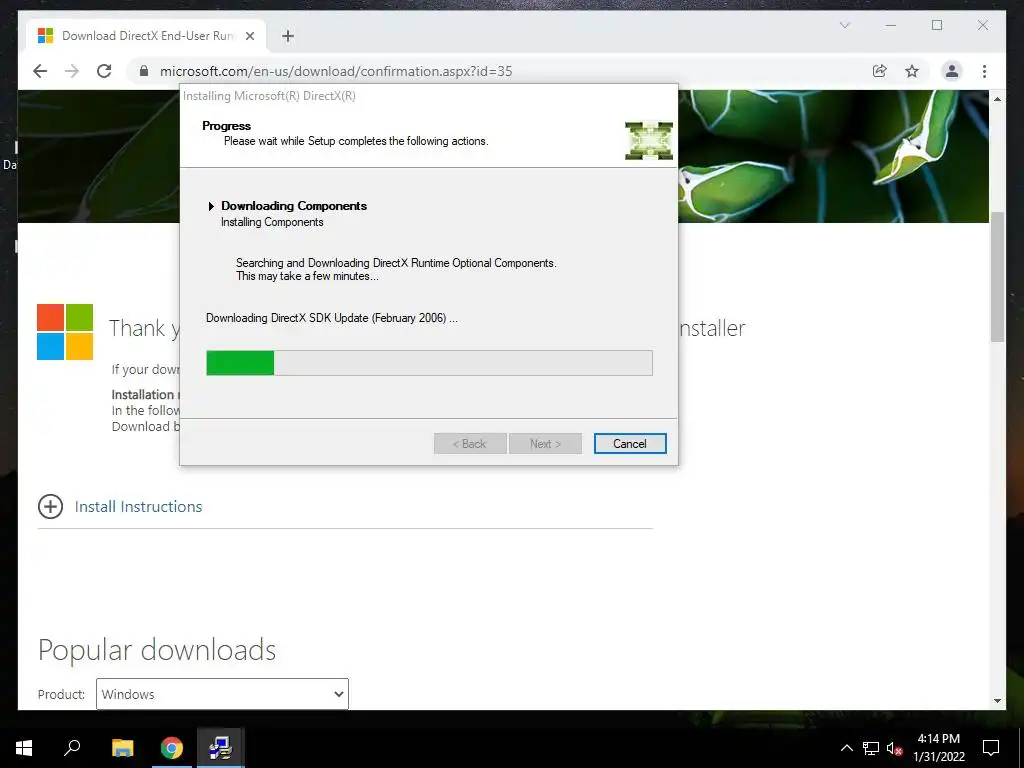
Task: Click 'Downloading Components' step text
Action: [294, 206]
